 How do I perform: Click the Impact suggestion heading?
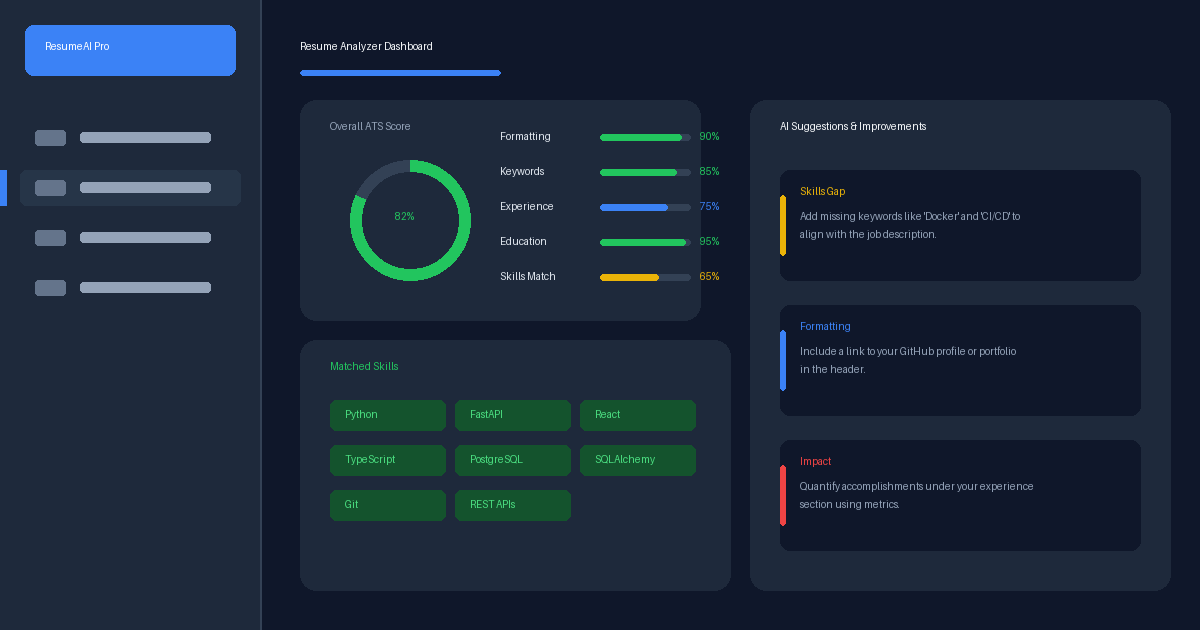coord(815,462)
